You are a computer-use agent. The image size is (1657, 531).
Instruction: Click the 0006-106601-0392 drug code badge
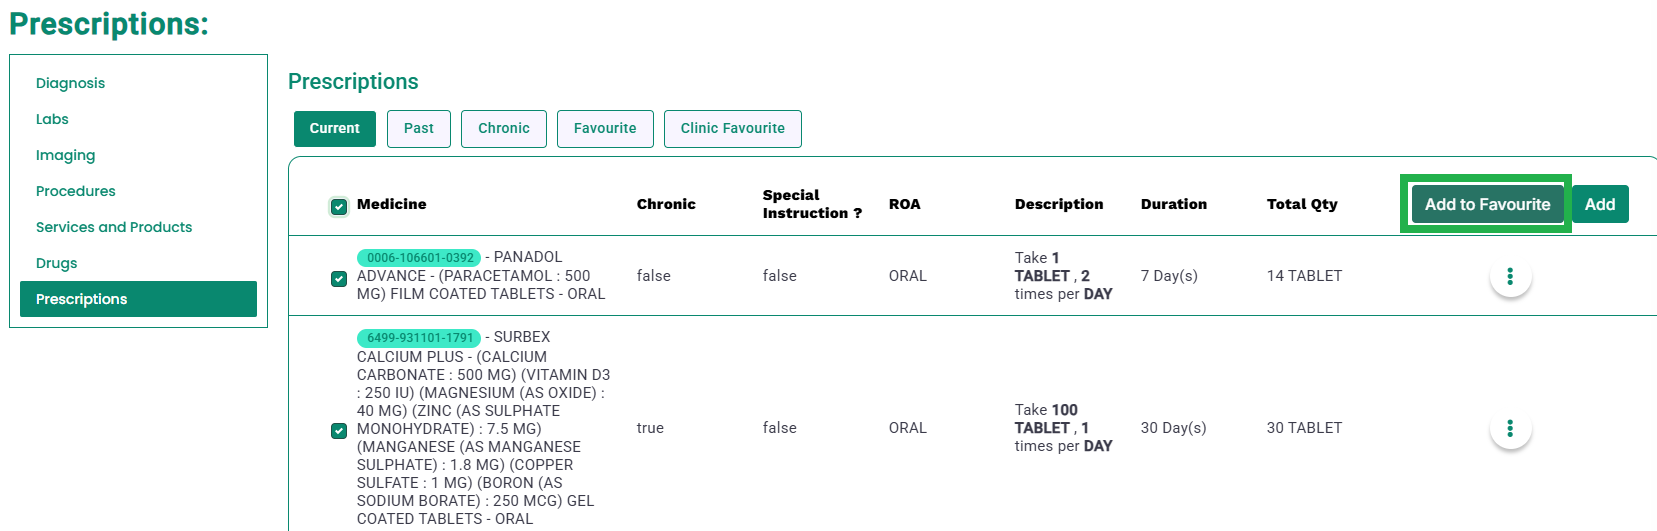coord(419,257)
